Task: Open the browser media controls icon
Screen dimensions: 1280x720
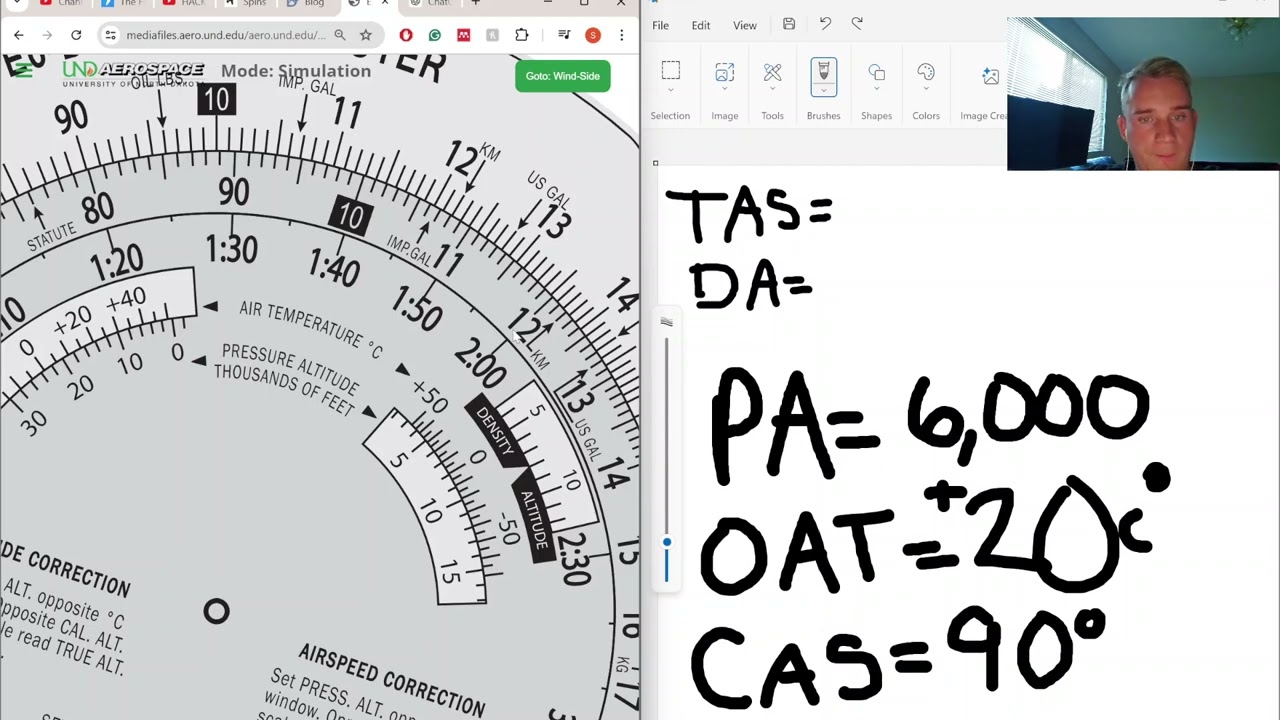Action: click(564, 35)
